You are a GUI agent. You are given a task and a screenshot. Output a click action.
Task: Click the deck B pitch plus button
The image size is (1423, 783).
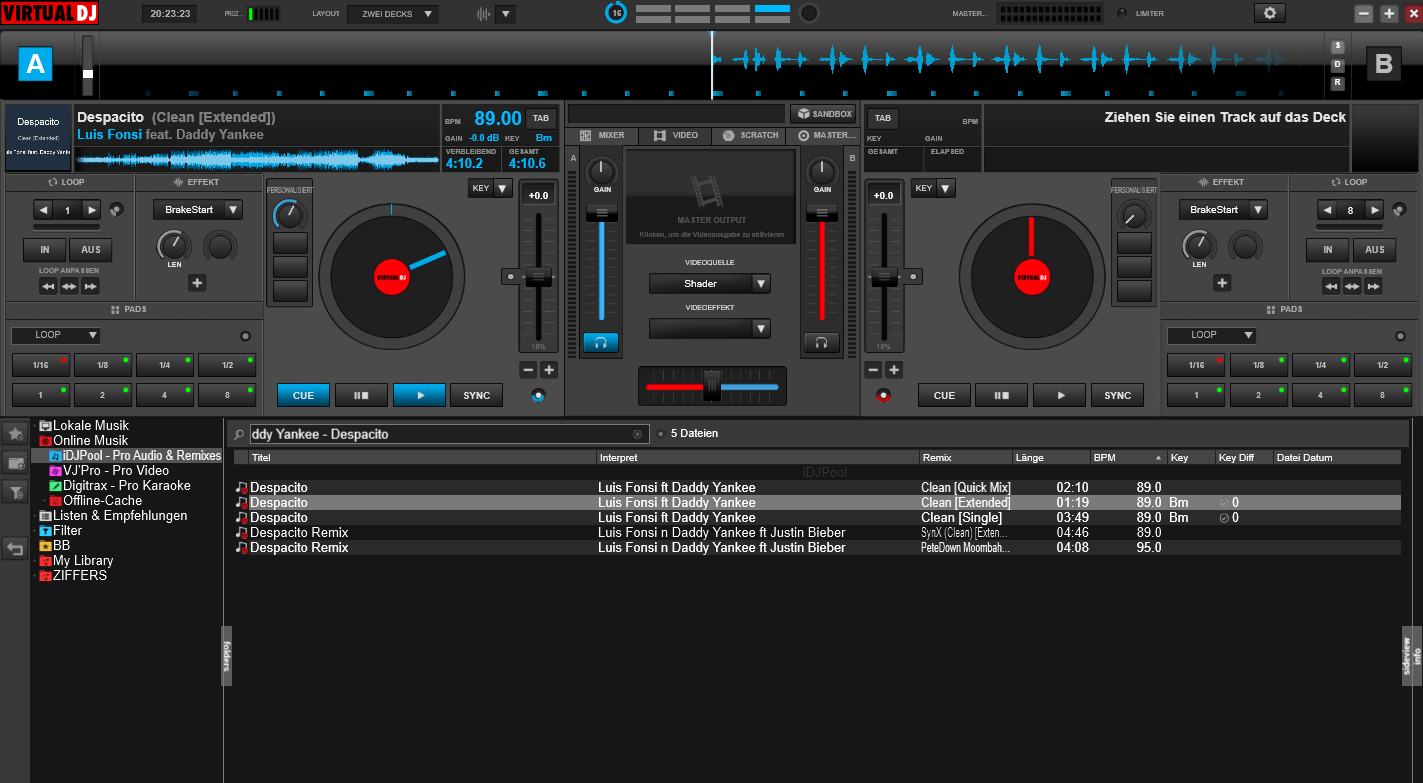(894, 370)
